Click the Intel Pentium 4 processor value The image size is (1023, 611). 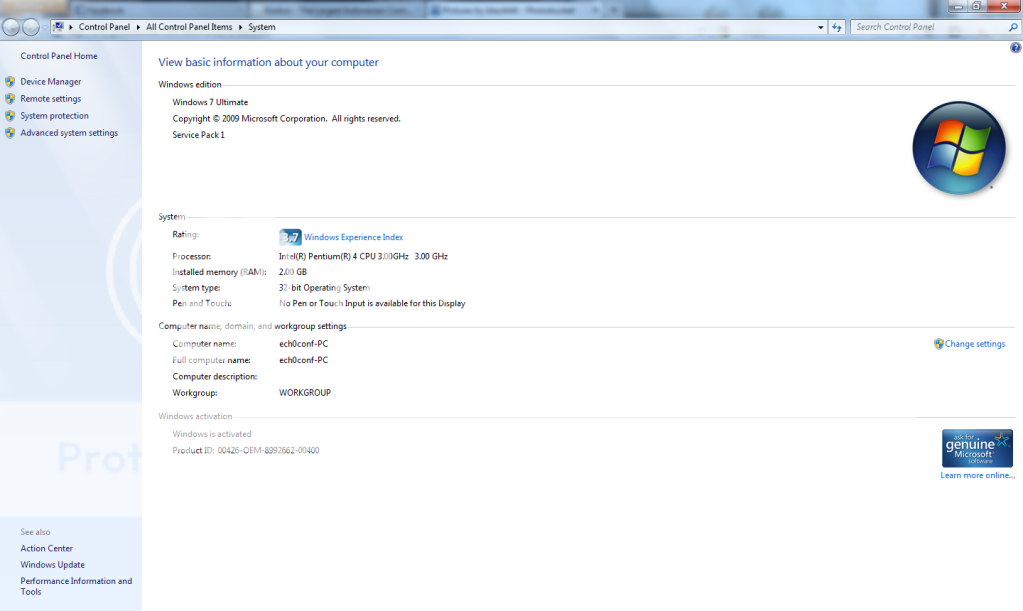pos(363,256)
